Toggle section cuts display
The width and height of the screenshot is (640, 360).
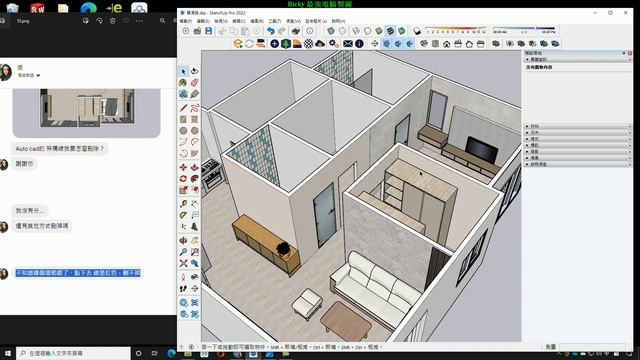[398, 43]
